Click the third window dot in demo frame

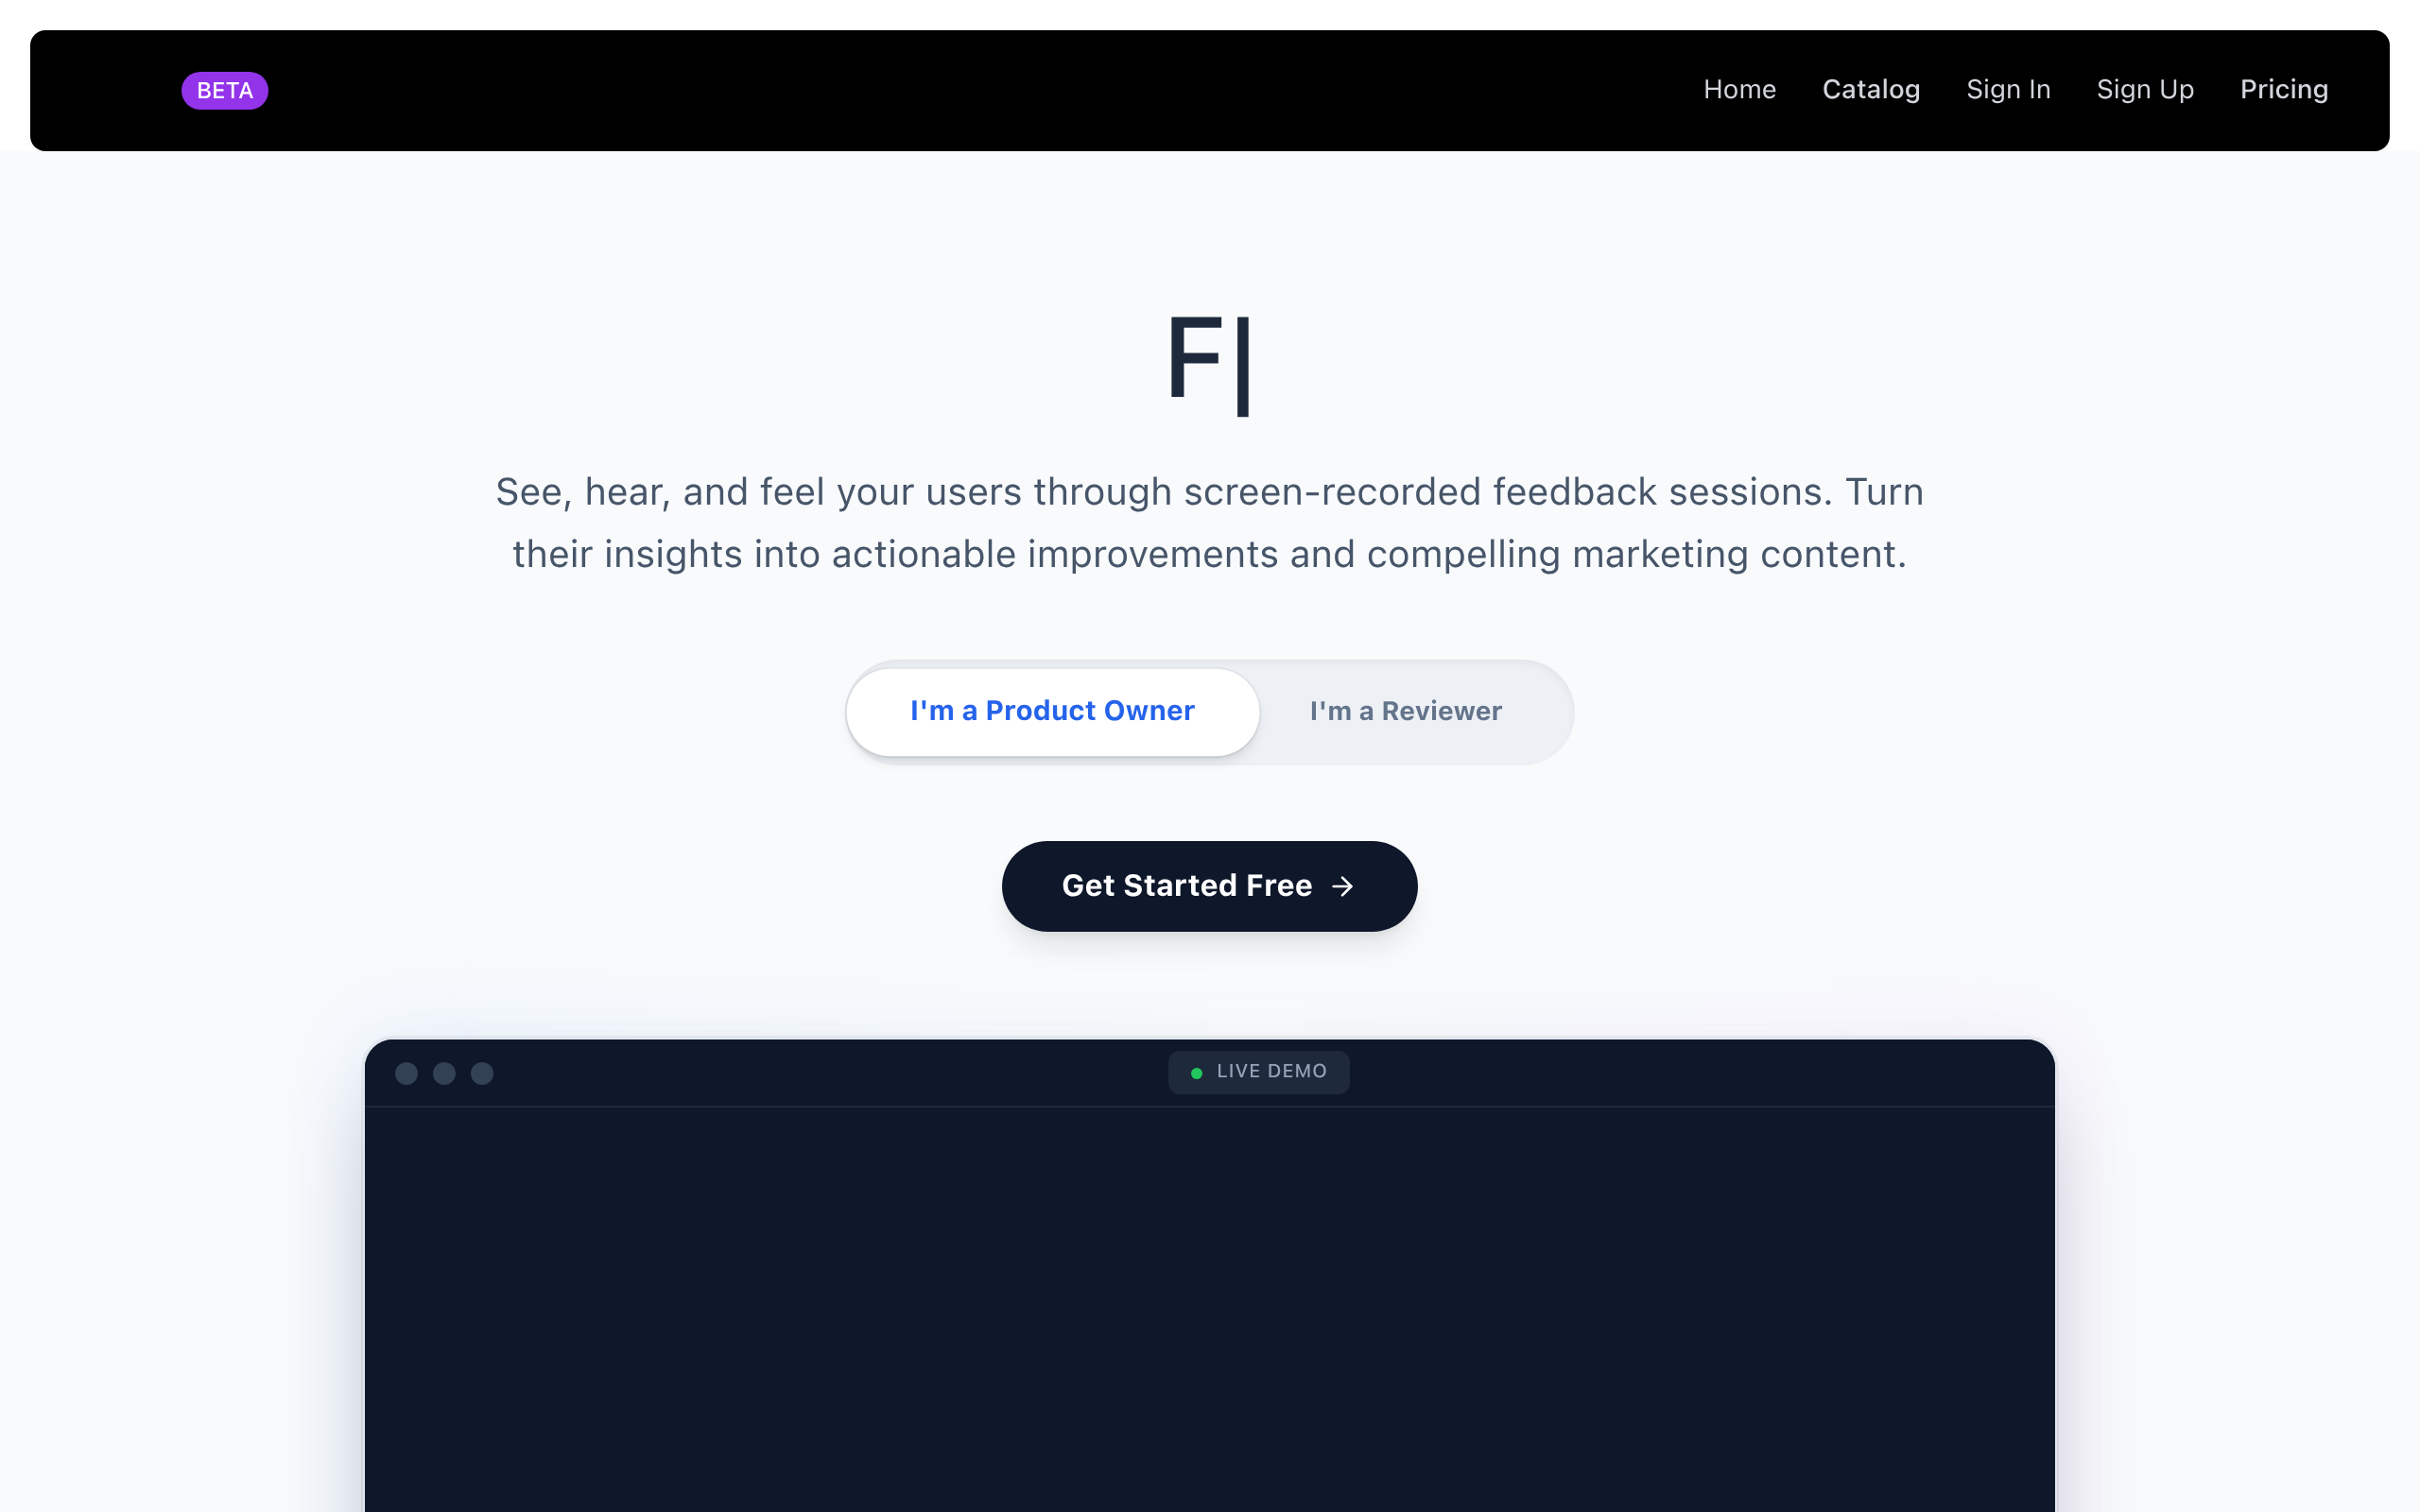pyautogui.click(x=482, y=1073)
